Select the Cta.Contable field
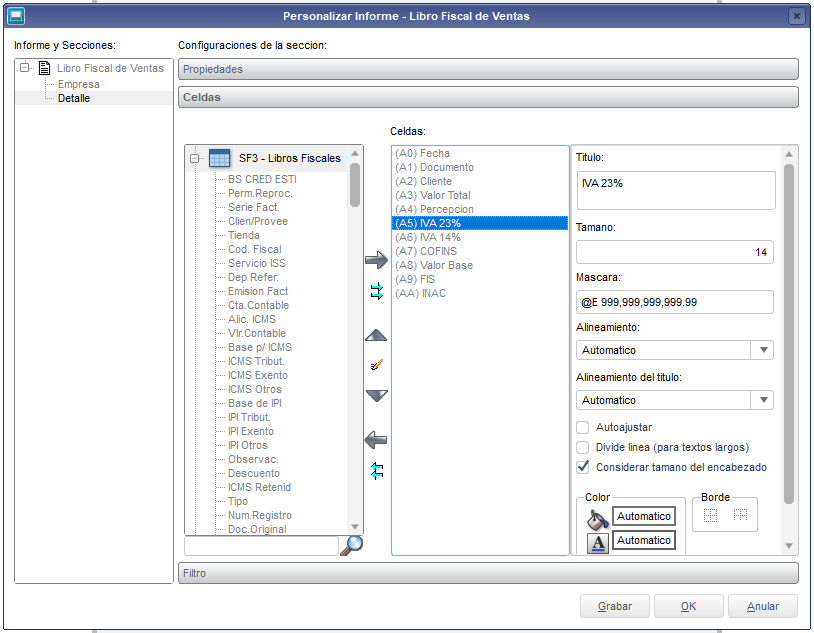This screenshot has height=633, width=814. 258,305
